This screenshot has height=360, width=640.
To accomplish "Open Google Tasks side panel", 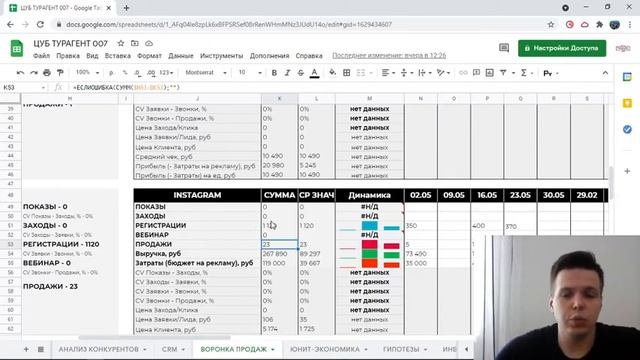I will pyautogui.click(x=627, y=129).
